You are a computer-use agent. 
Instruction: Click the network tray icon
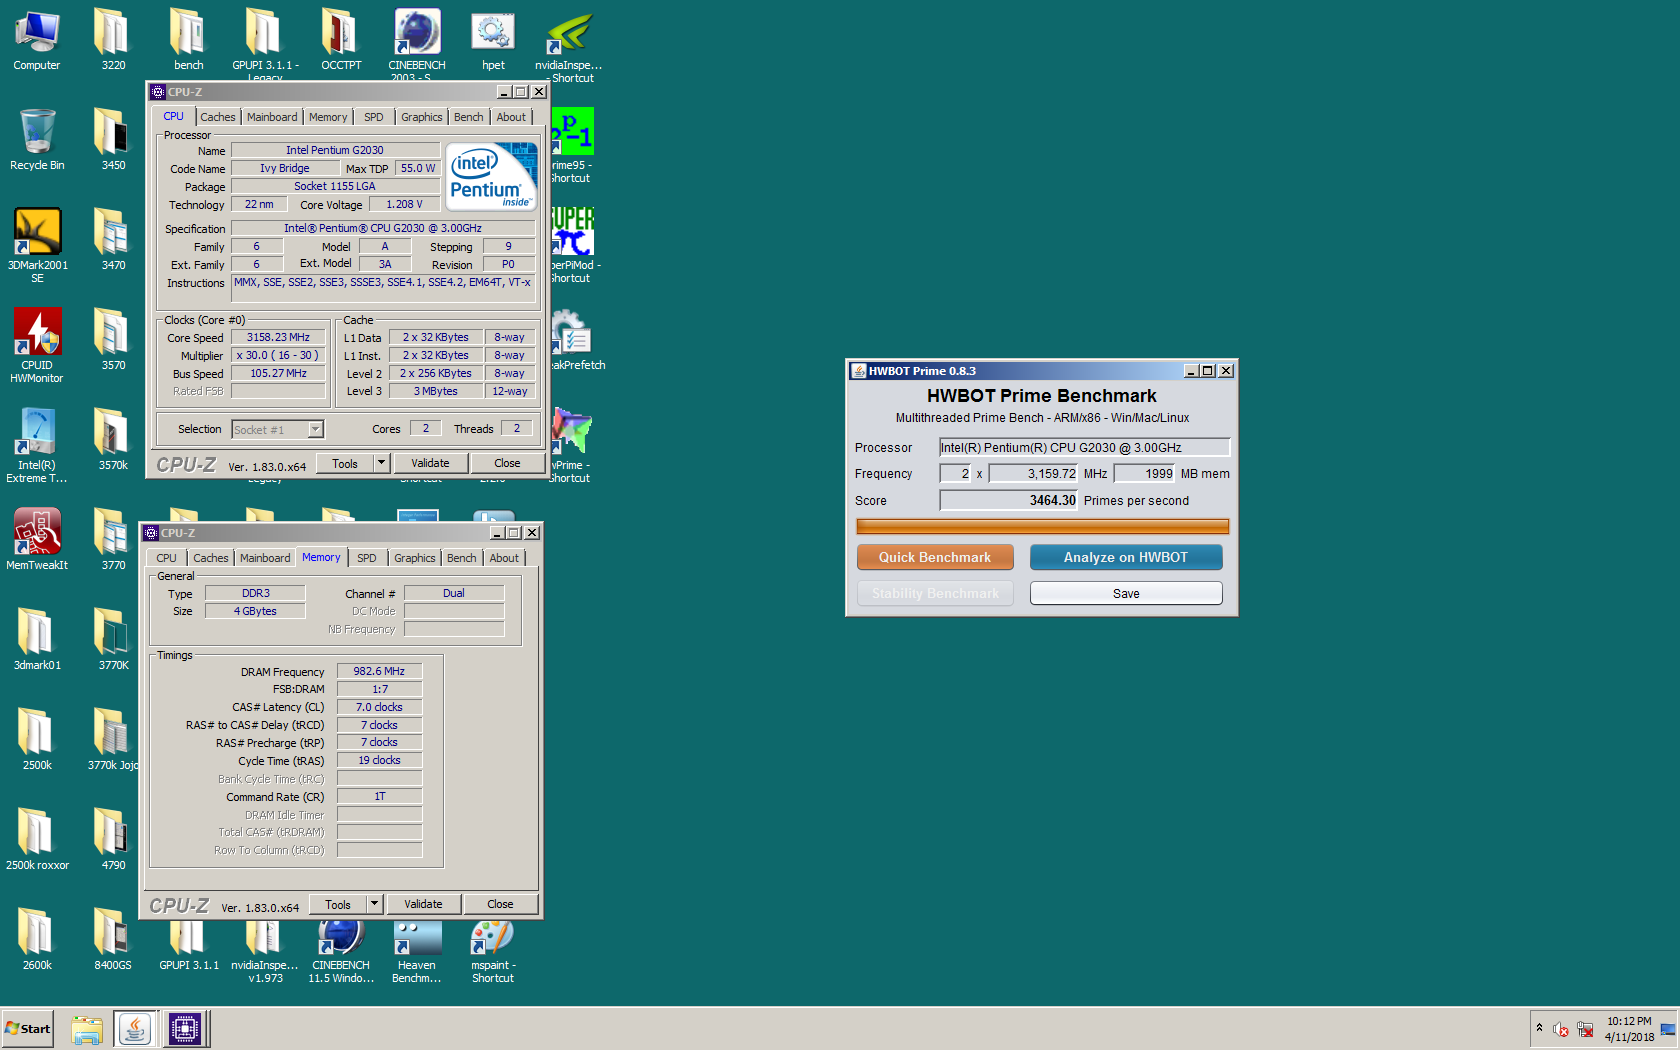coord(1585,1029)
